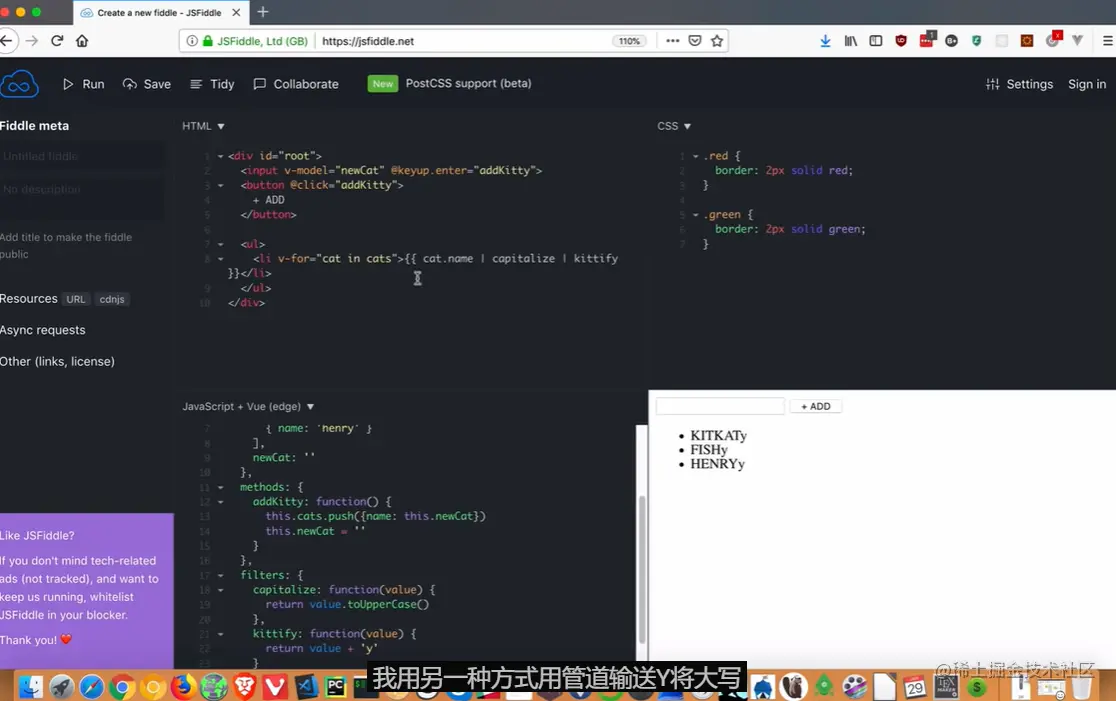Bookmark this page with the star

pos(717,41)
